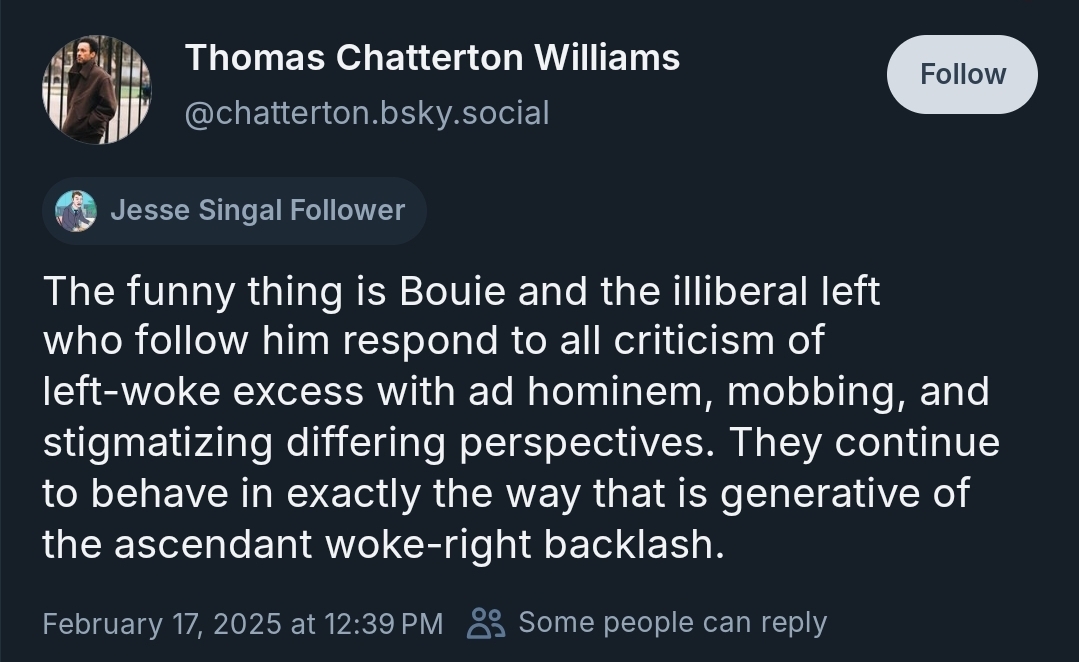Click Jesse Singal's small avatar icon
This screenshot has width=1079, height=662.
coord(76,211)
